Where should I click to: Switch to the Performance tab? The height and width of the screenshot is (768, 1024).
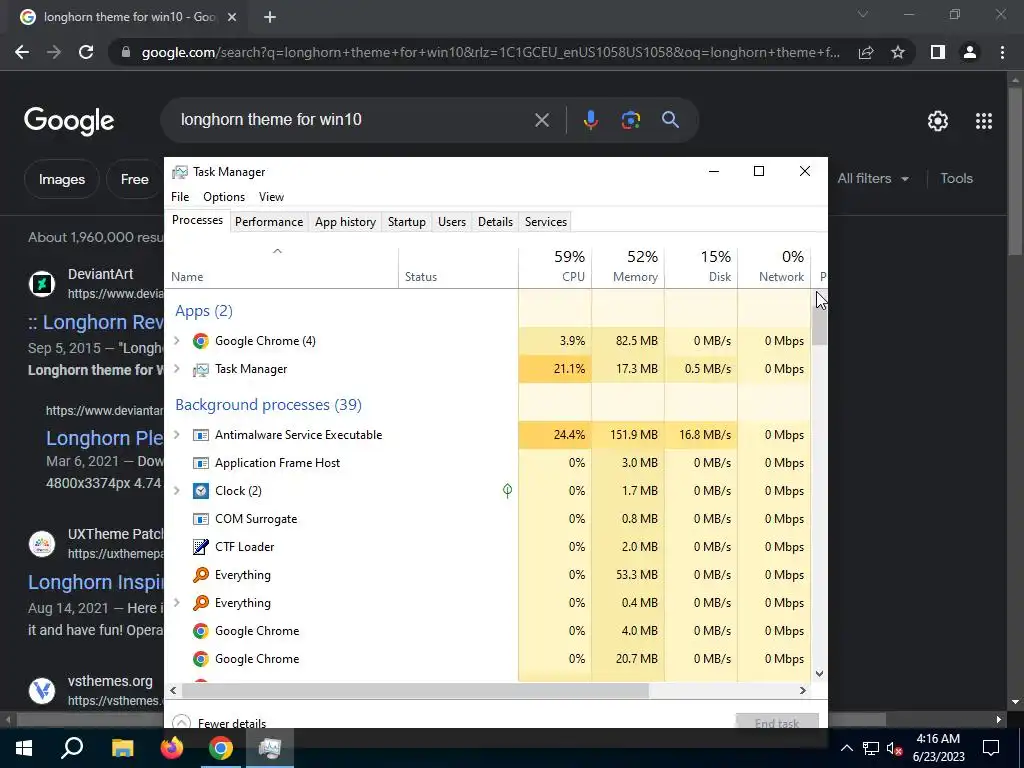coord(269,221)
